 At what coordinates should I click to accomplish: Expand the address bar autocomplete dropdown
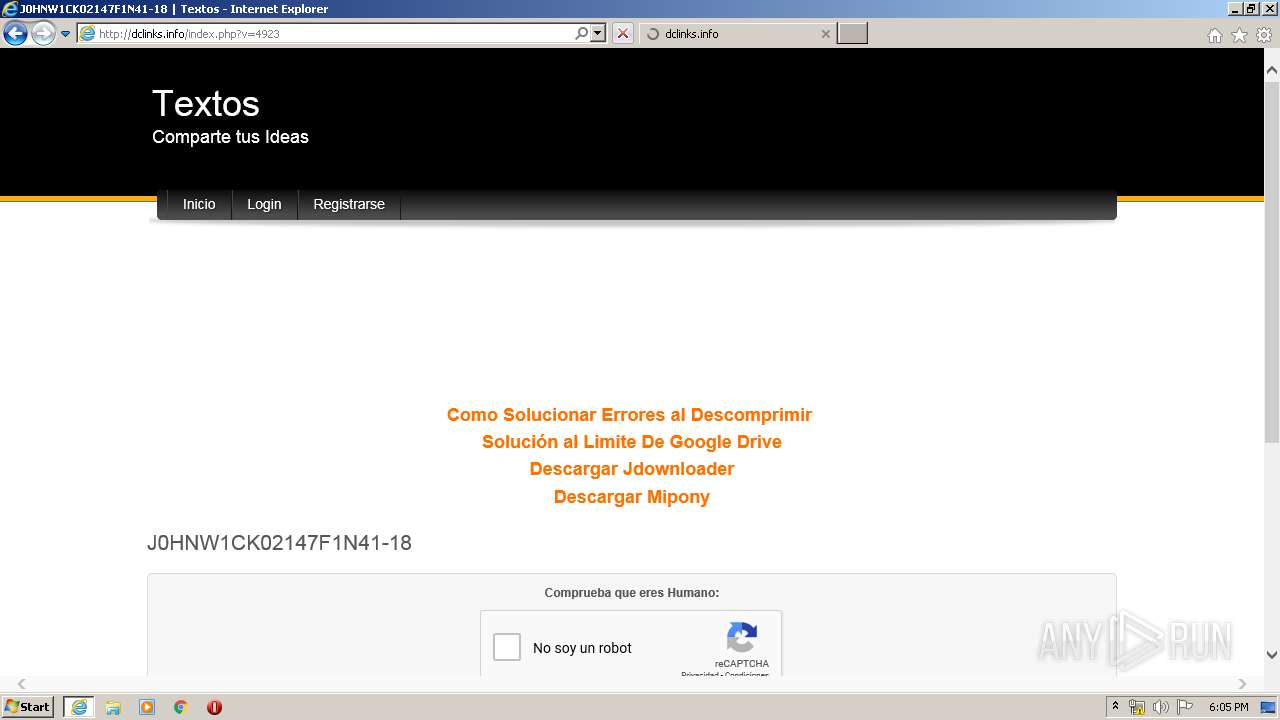click(598, 34)
